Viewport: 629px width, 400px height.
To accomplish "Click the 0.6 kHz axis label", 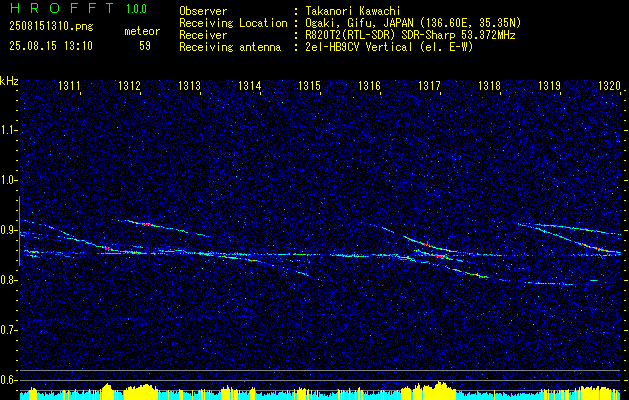I will (x=8, y=380).
